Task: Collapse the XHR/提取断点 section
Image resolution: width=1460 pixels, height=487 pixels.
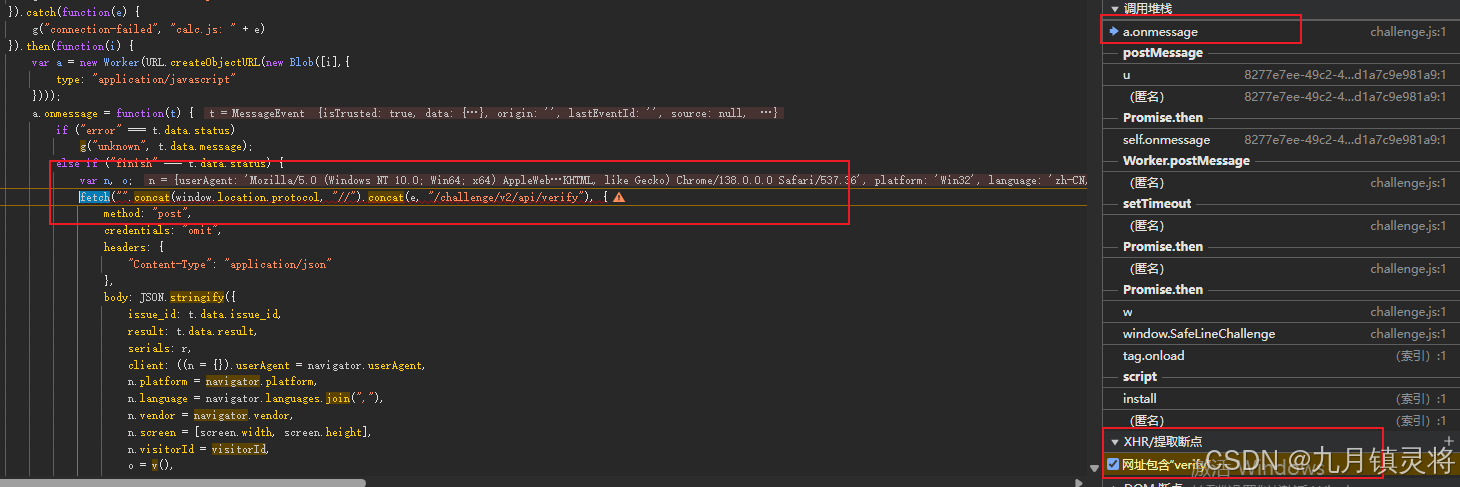Action: coord(1115,441)
